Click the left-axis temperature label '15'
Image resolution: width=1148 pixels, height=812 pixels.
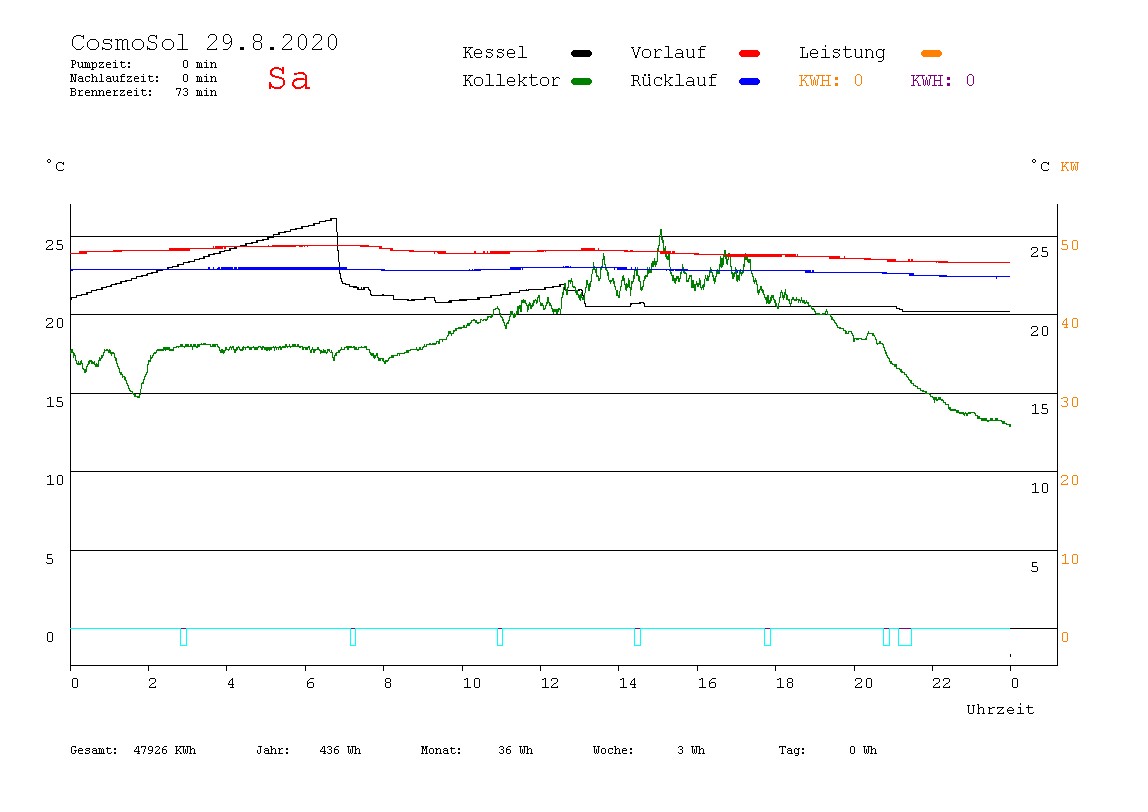(55, 402)
